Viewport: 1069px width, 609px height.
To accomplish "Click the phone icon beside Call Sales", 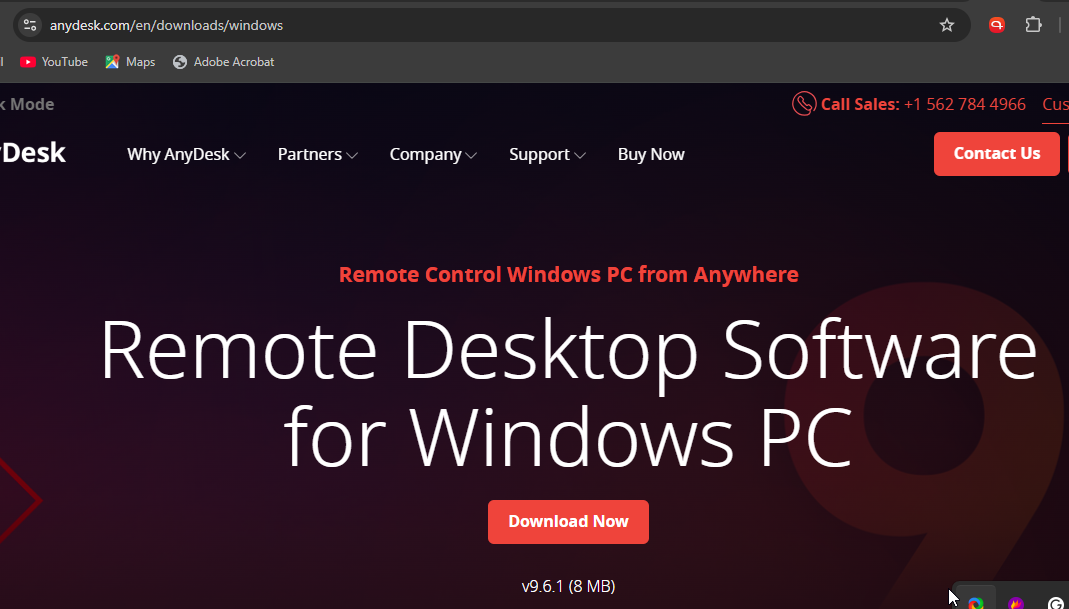I will [x=804, y=104].
